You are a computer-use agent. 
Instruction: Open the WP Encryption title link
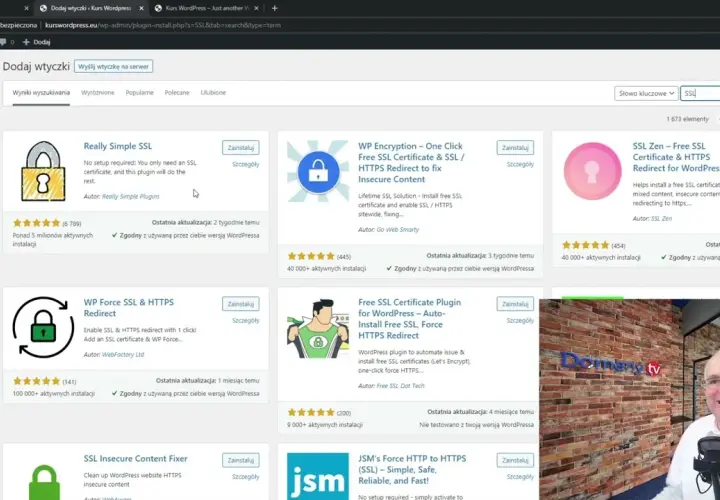pyautogui.click(x=411, y=163)
